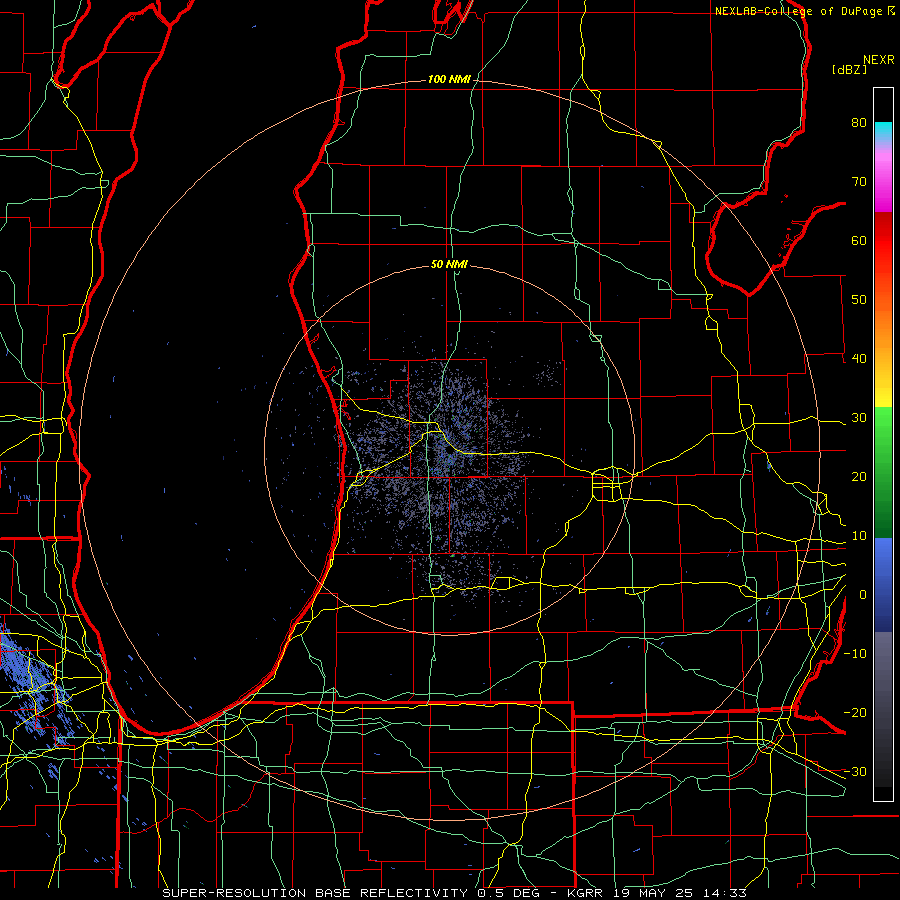The height and width of the screenshot is (900, 900).
Task: Click the 30 value on the dBZ scale
Action: click(x=859, y=418)
